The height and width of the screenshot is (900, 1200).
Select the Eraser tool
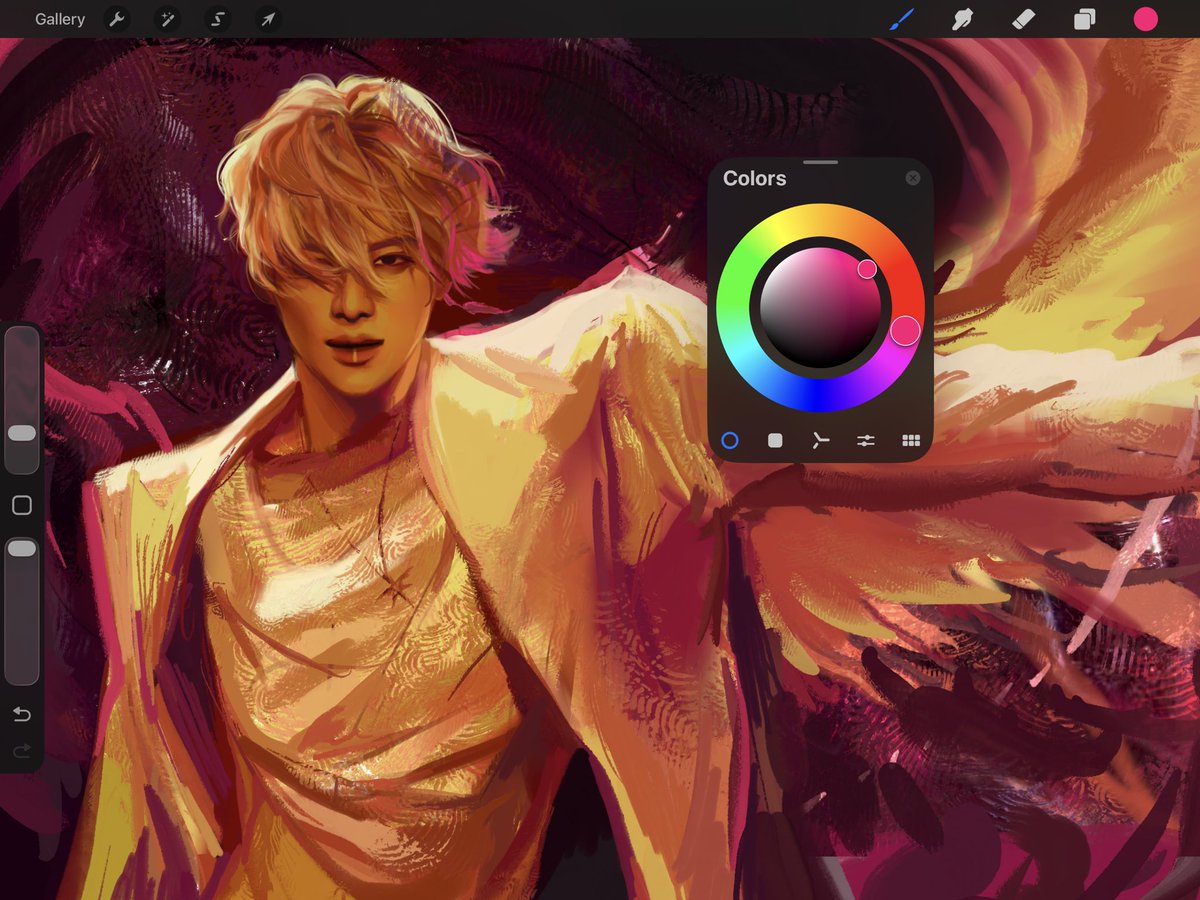[x=1023, y=19]
